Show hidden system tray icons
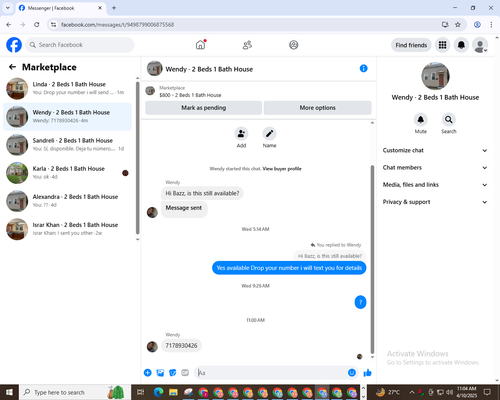Viewport: 500px width, 400px height. (412, 392)
